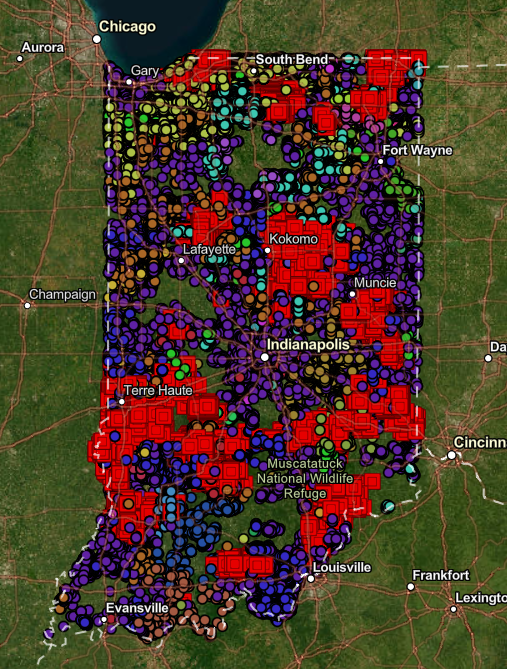Viewport: 507px width, 669px height.
Task: Select the white dot marking Aurora
Action: point(20,58)
